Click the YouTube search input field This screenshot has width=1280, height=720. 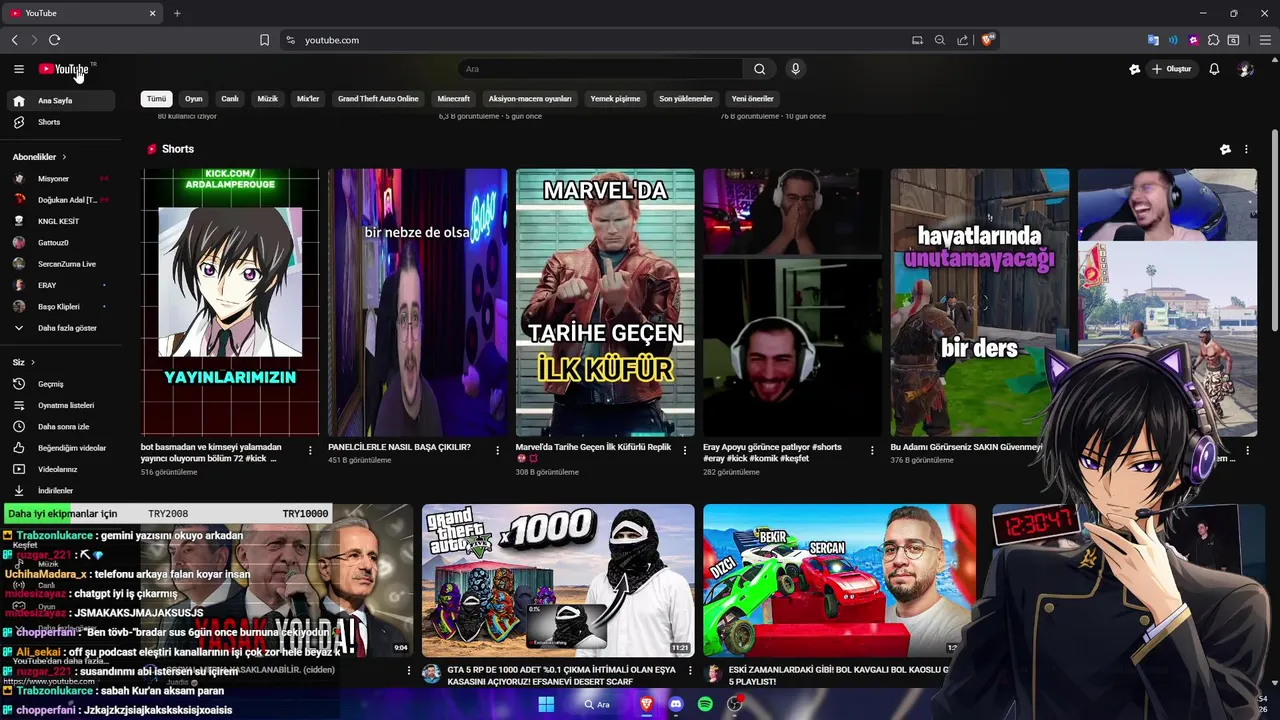[600, 69]
